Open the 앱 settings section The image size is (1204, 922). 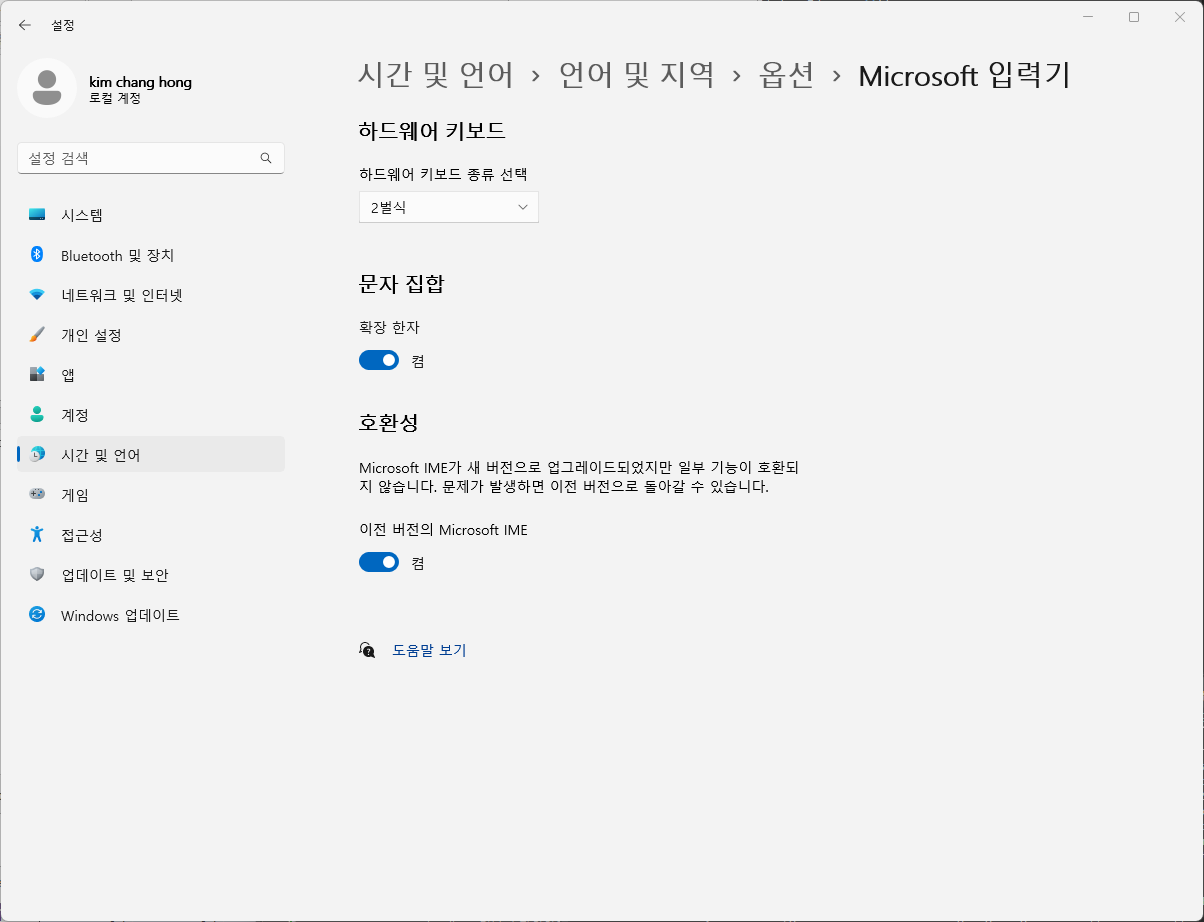coord(151,375)
